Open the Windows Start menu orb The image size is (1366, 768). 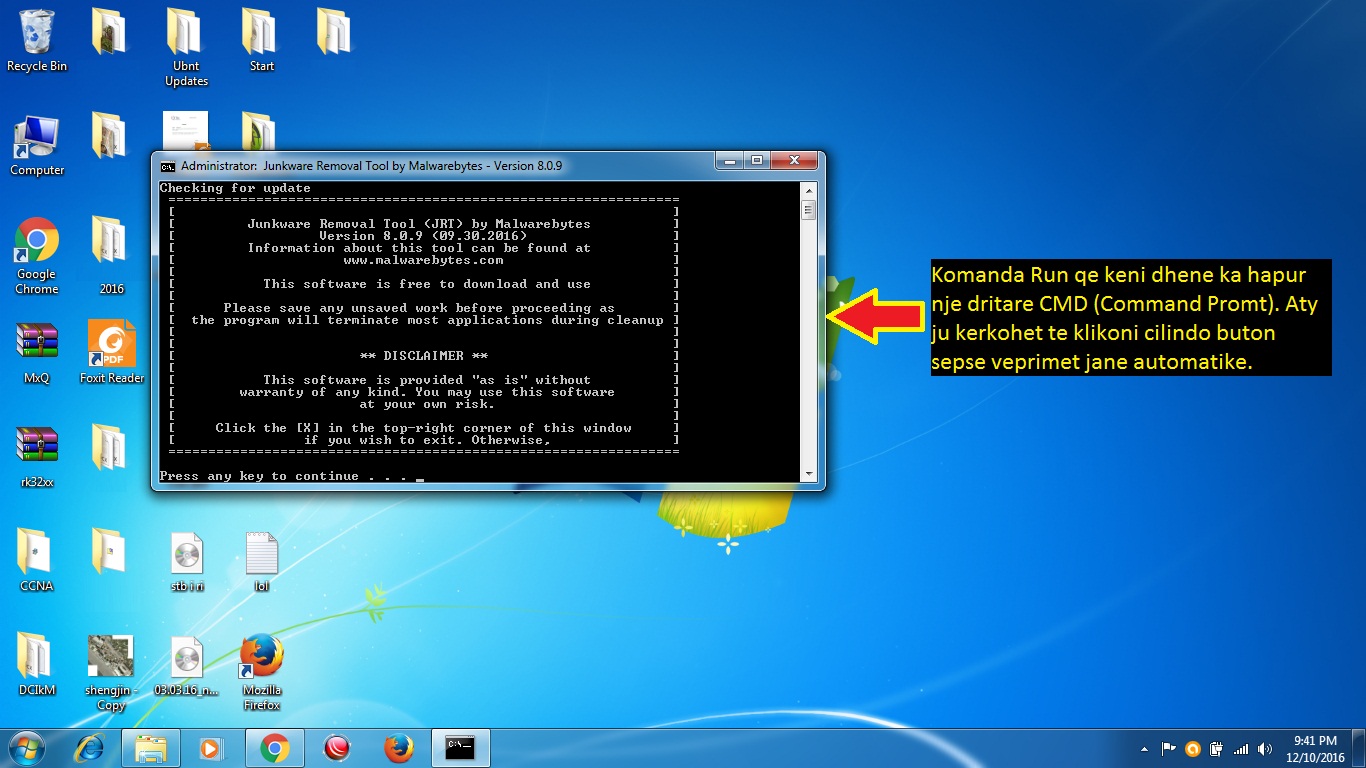pos(25,748)
